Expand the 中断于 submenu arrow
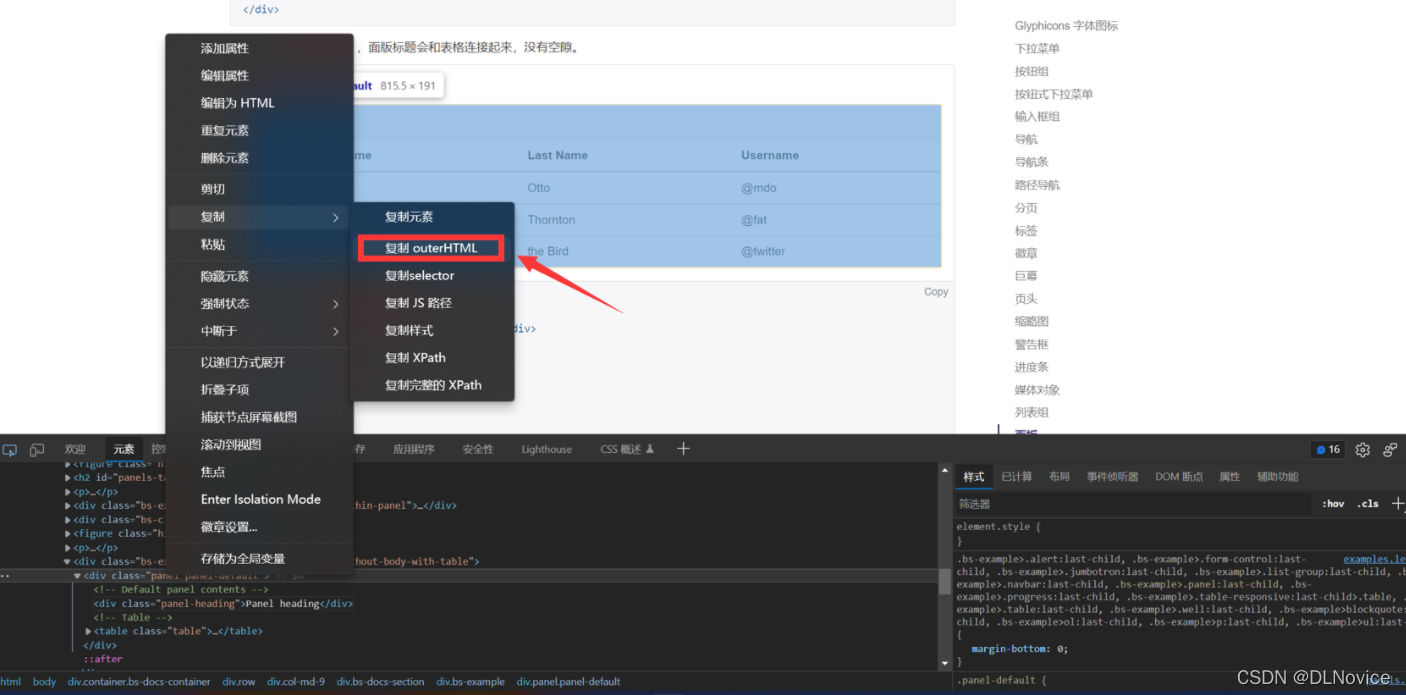Screen dimensions: 1406x695 (335, 331)
